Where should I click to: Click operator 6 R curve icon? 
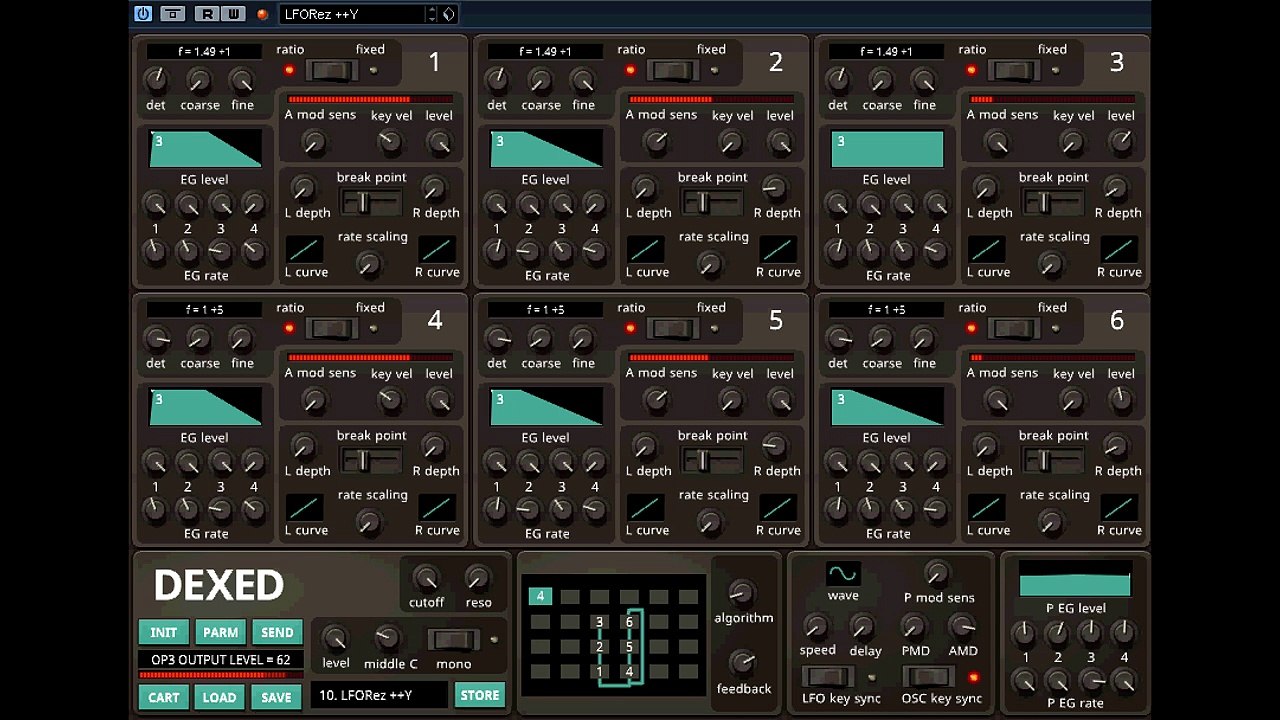1119,507
